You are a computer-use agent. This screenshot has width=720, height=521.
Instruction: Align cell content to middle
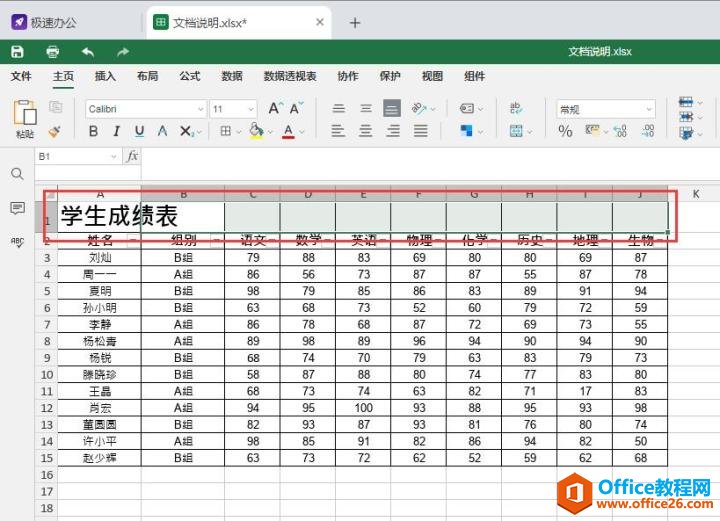point(366,108)
